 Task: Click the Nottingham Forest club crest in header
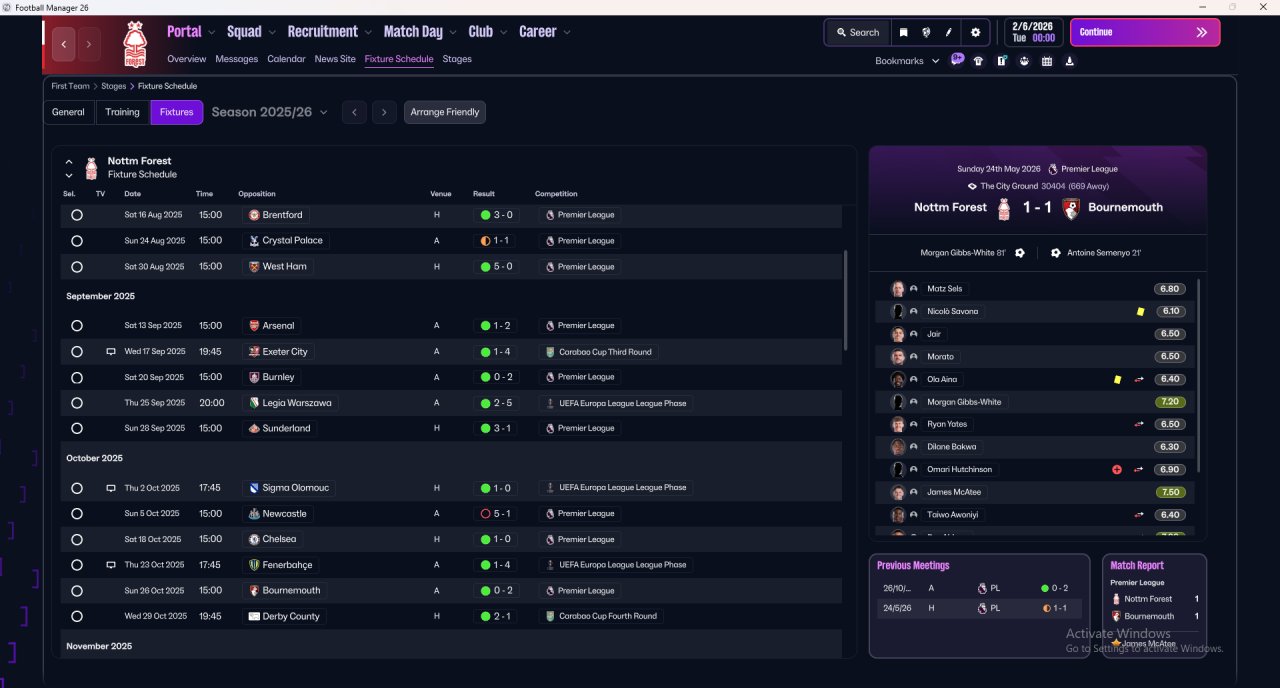tap(134, 45)
